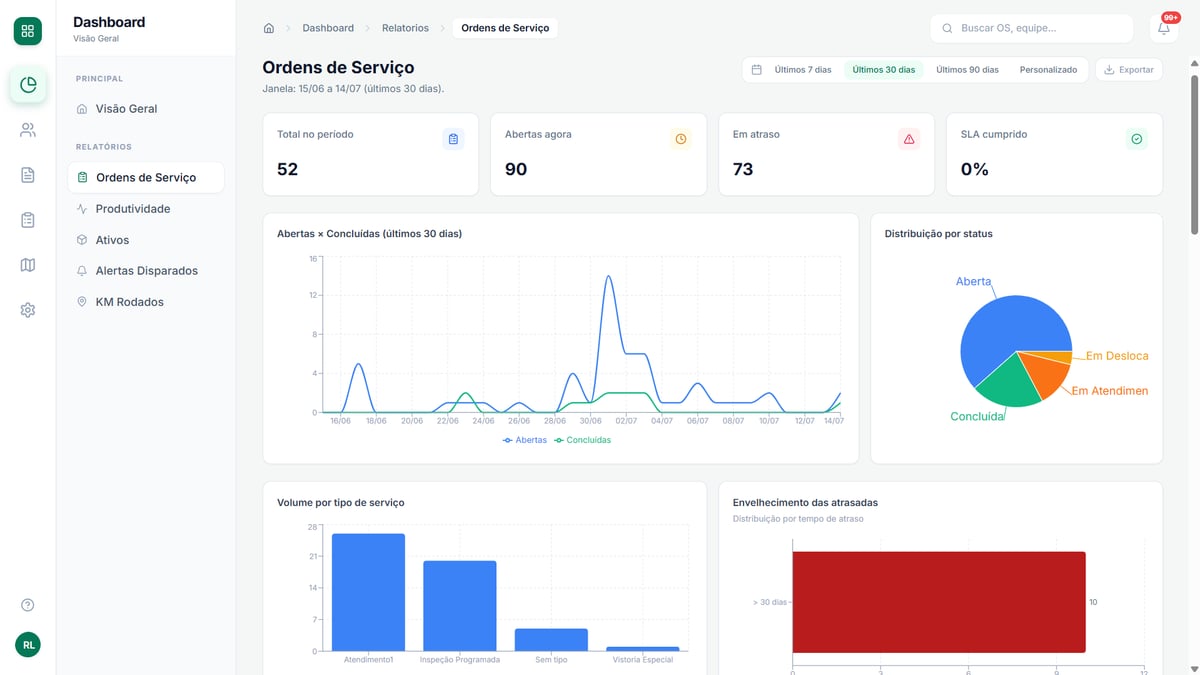Click the home icon in breadcrumb
The image size is (1200, 675).
(x=268, y=28)
